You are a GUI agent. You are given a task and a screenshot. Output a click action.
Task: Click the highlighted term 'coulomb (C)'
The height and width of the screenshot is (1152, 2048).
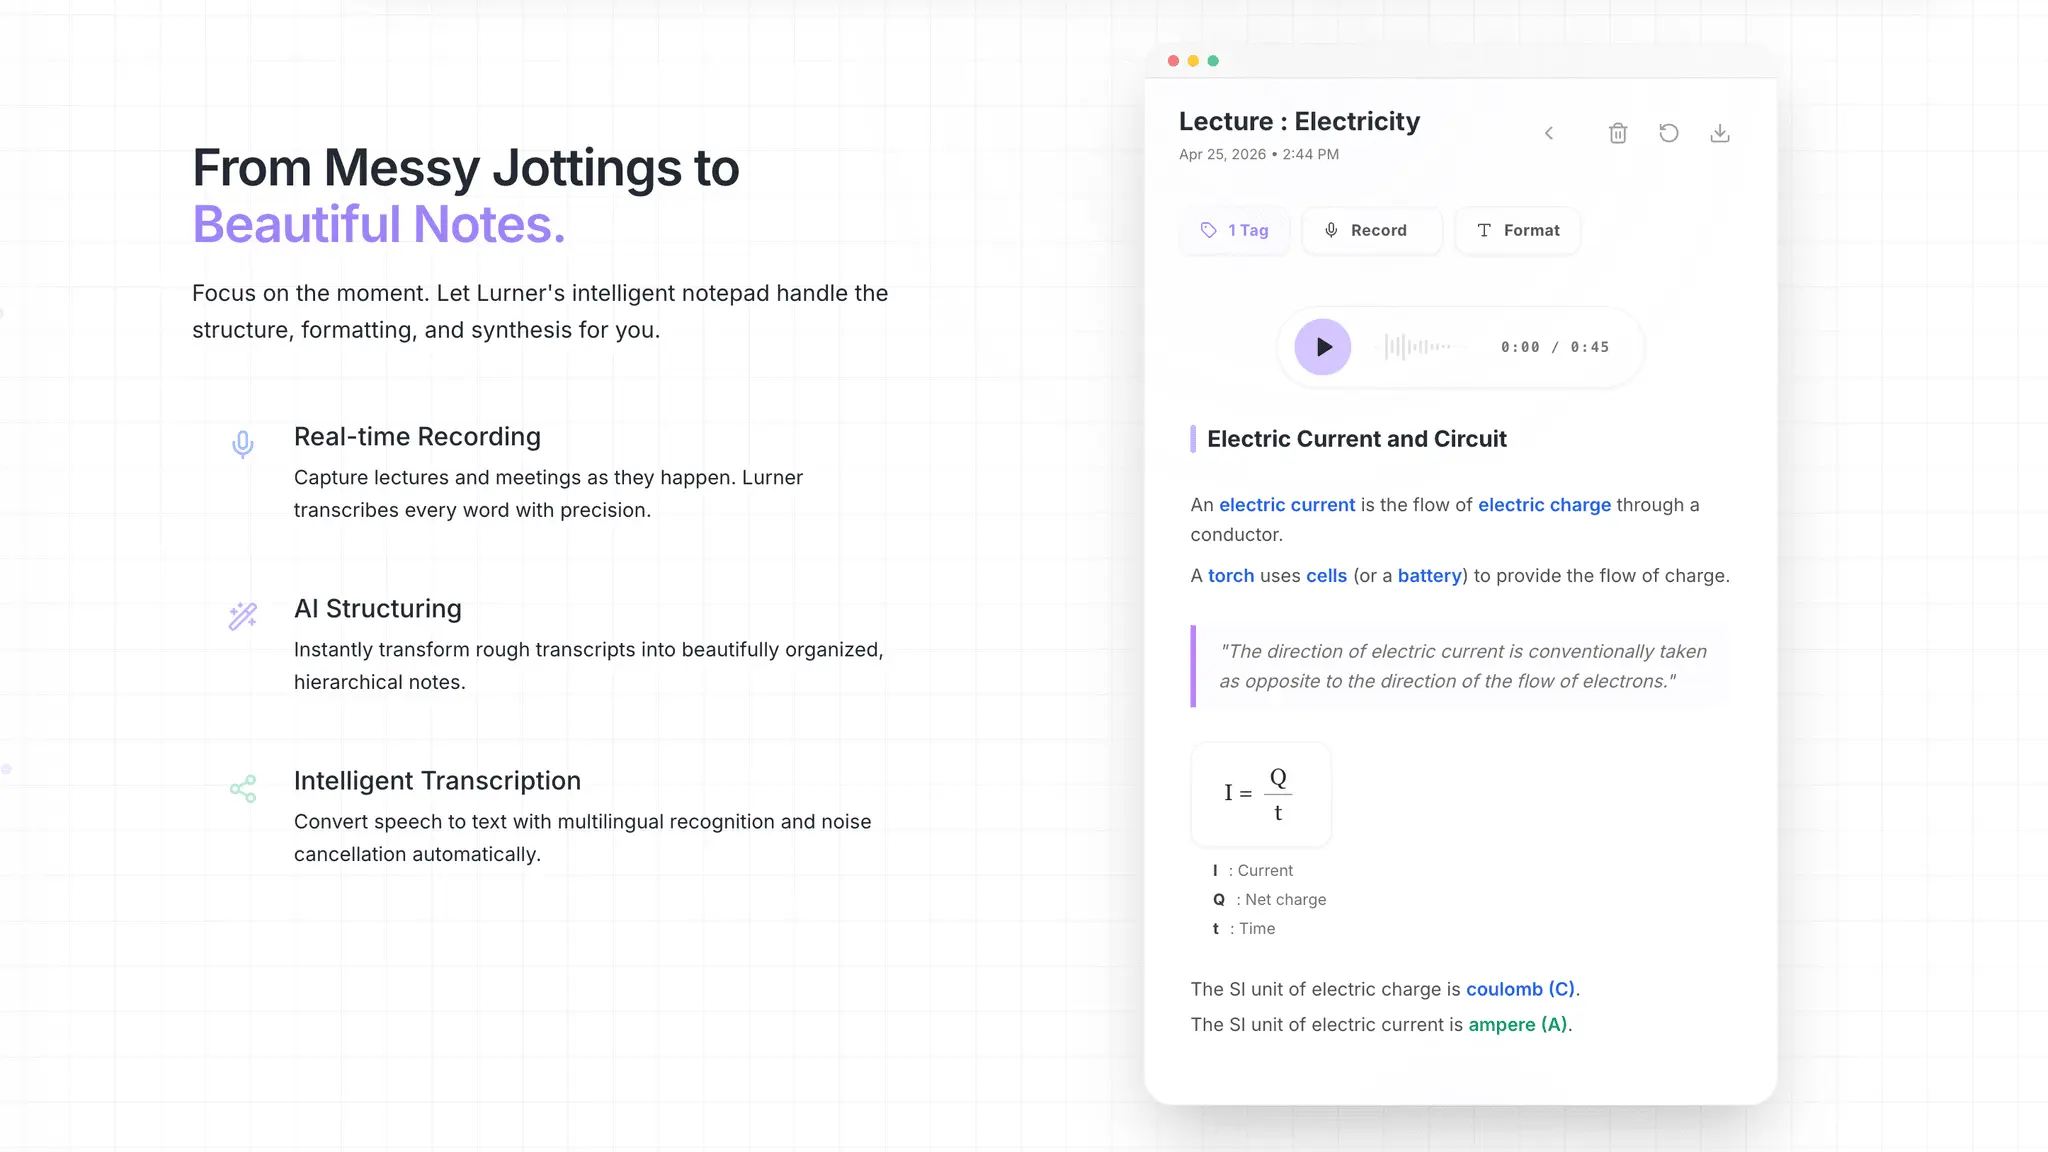point(1521,989)
